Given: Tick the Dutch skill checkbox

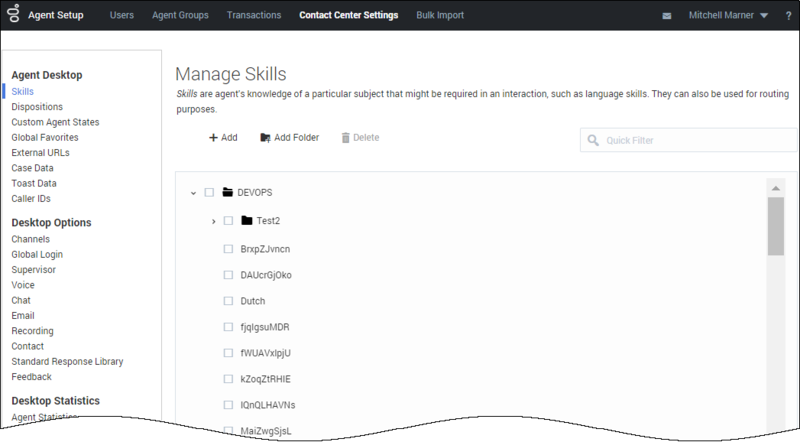Looking at the screenshot, I should coord(228,301).
